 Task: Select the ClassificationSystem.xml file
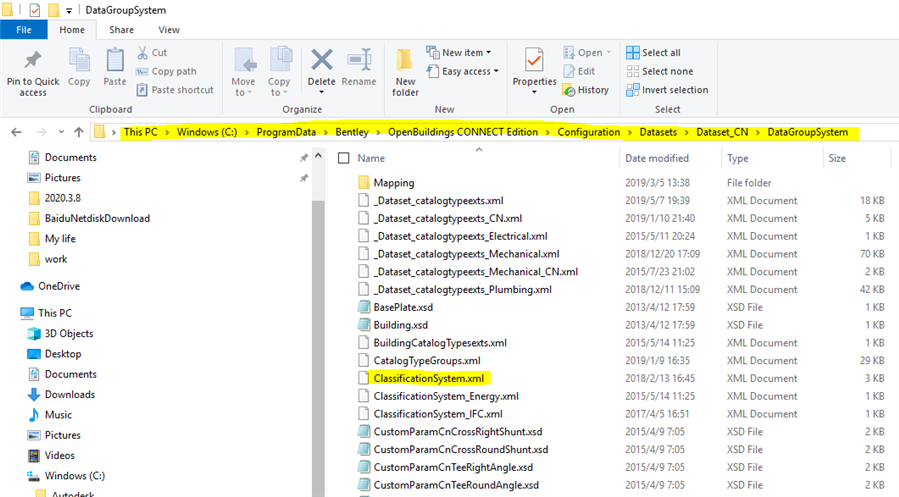tap(429, 378)
